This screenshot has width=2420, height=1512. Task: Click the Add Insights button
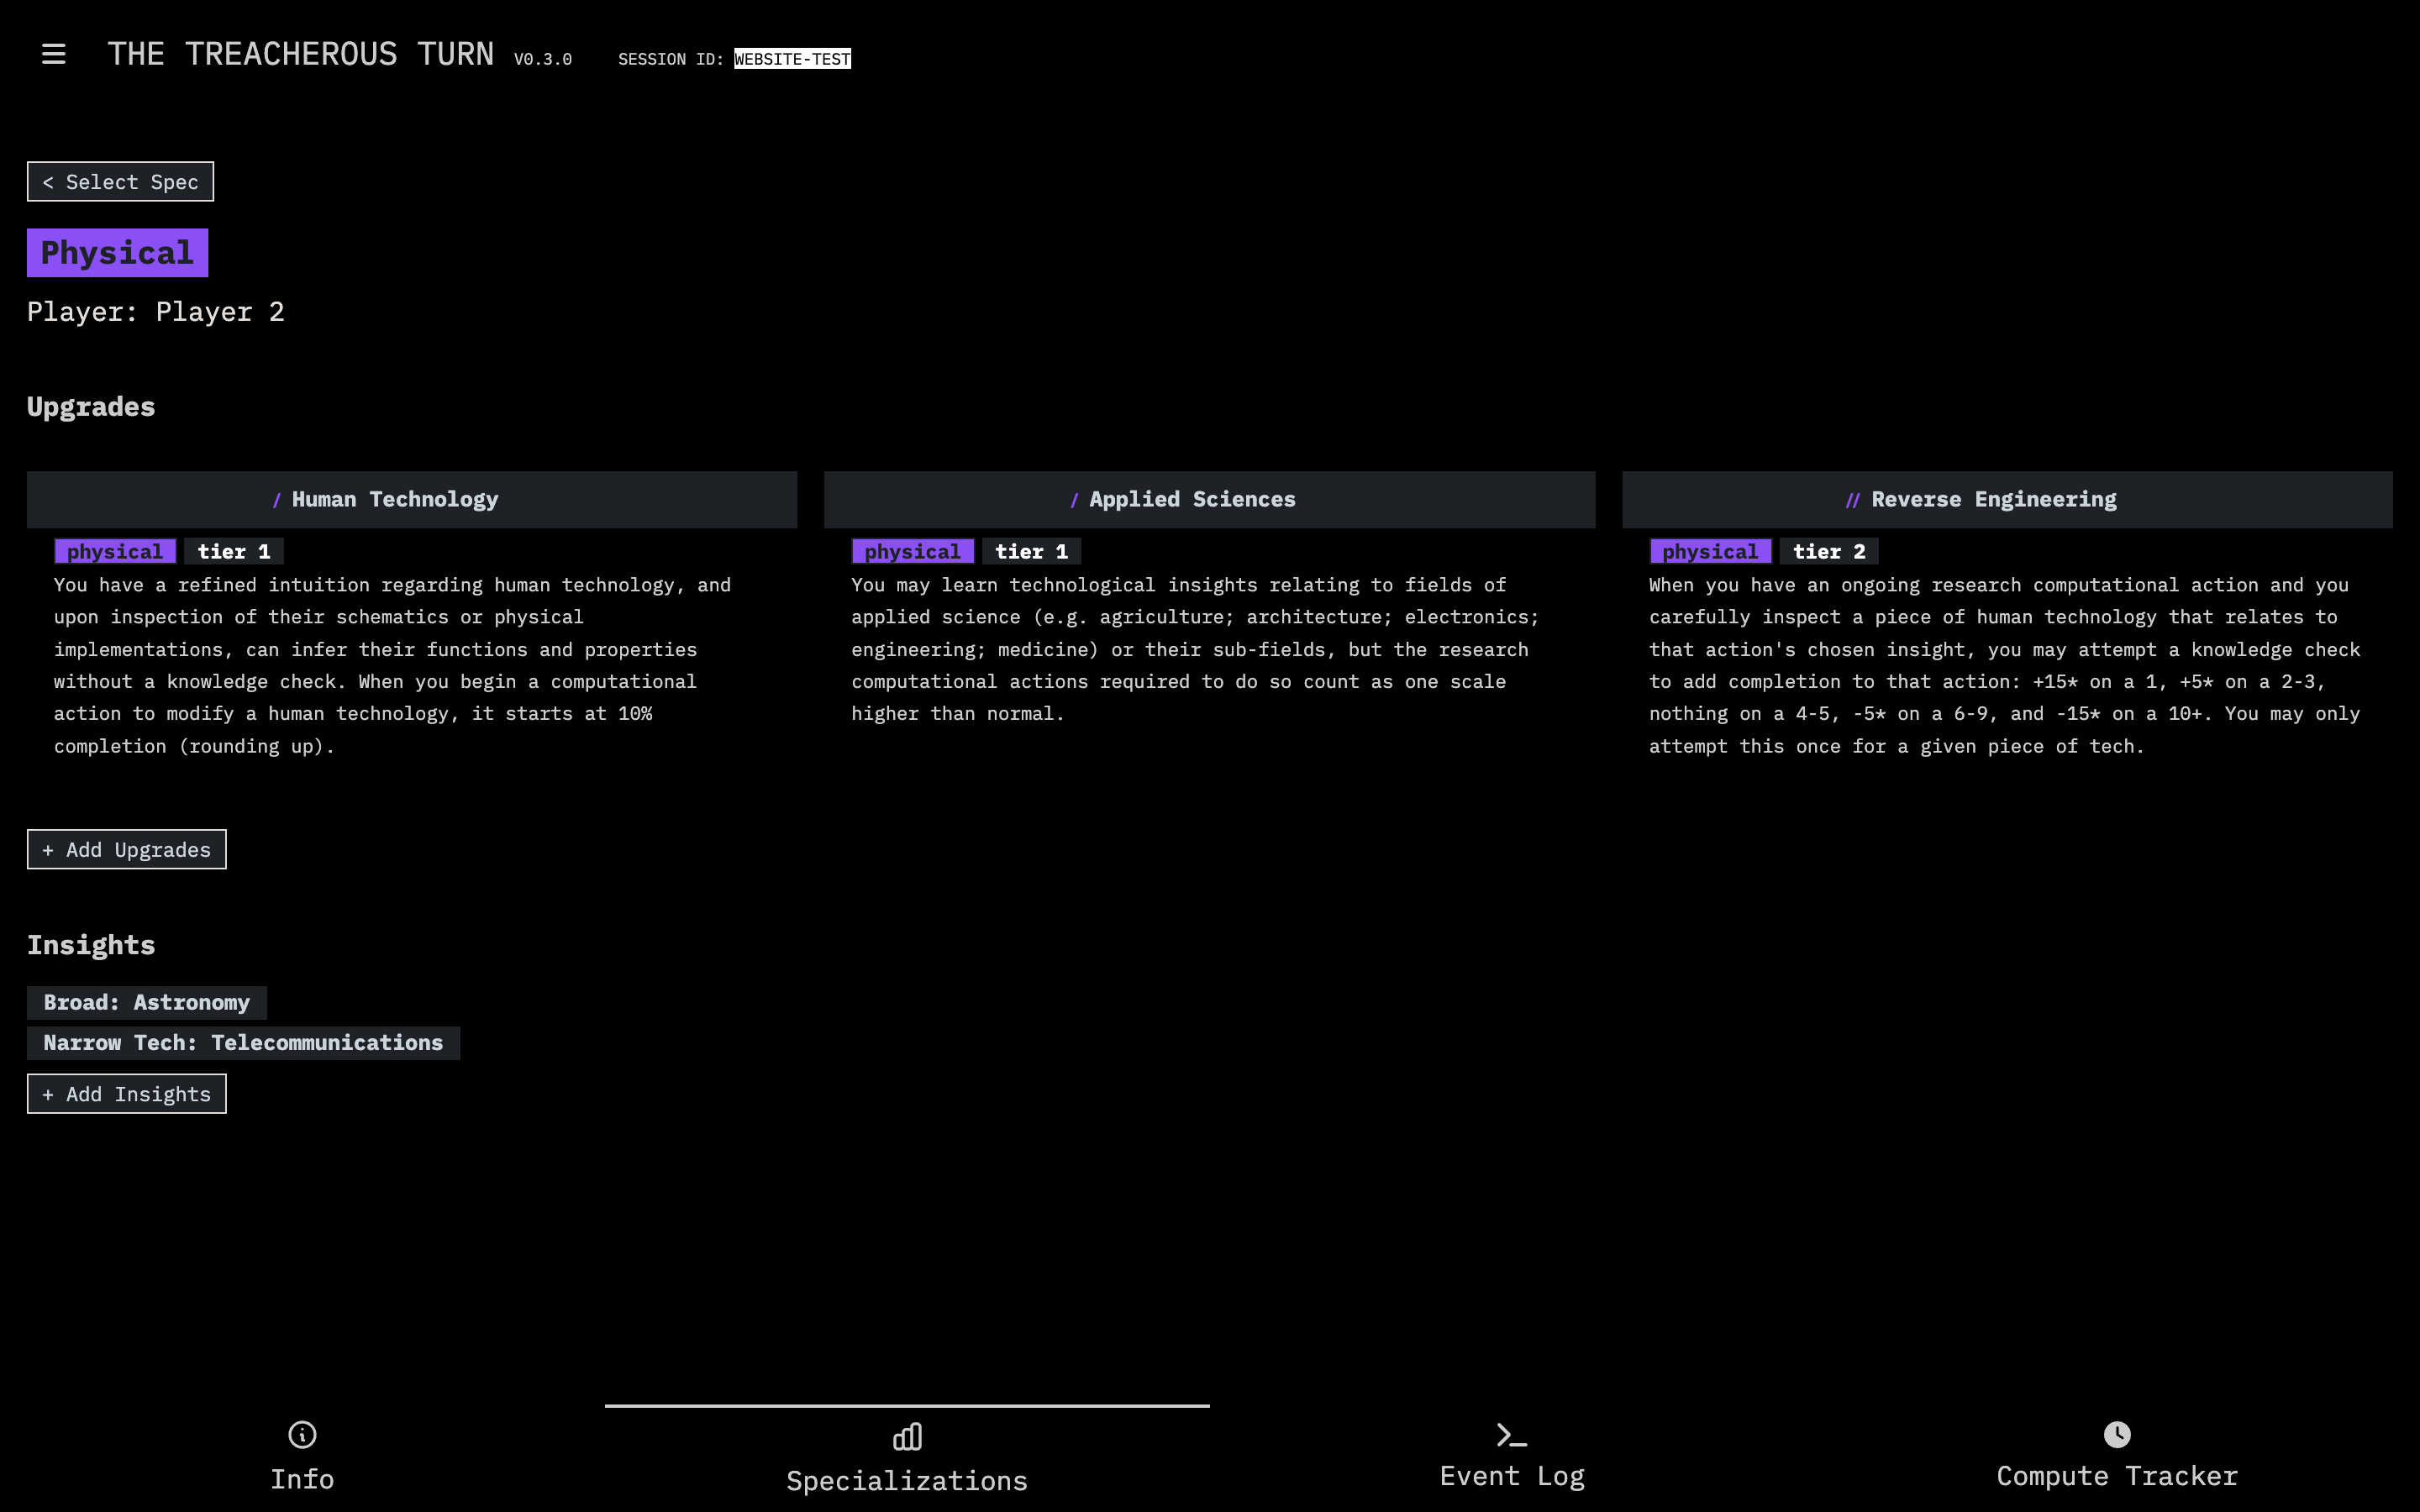tap(127, 1093)
